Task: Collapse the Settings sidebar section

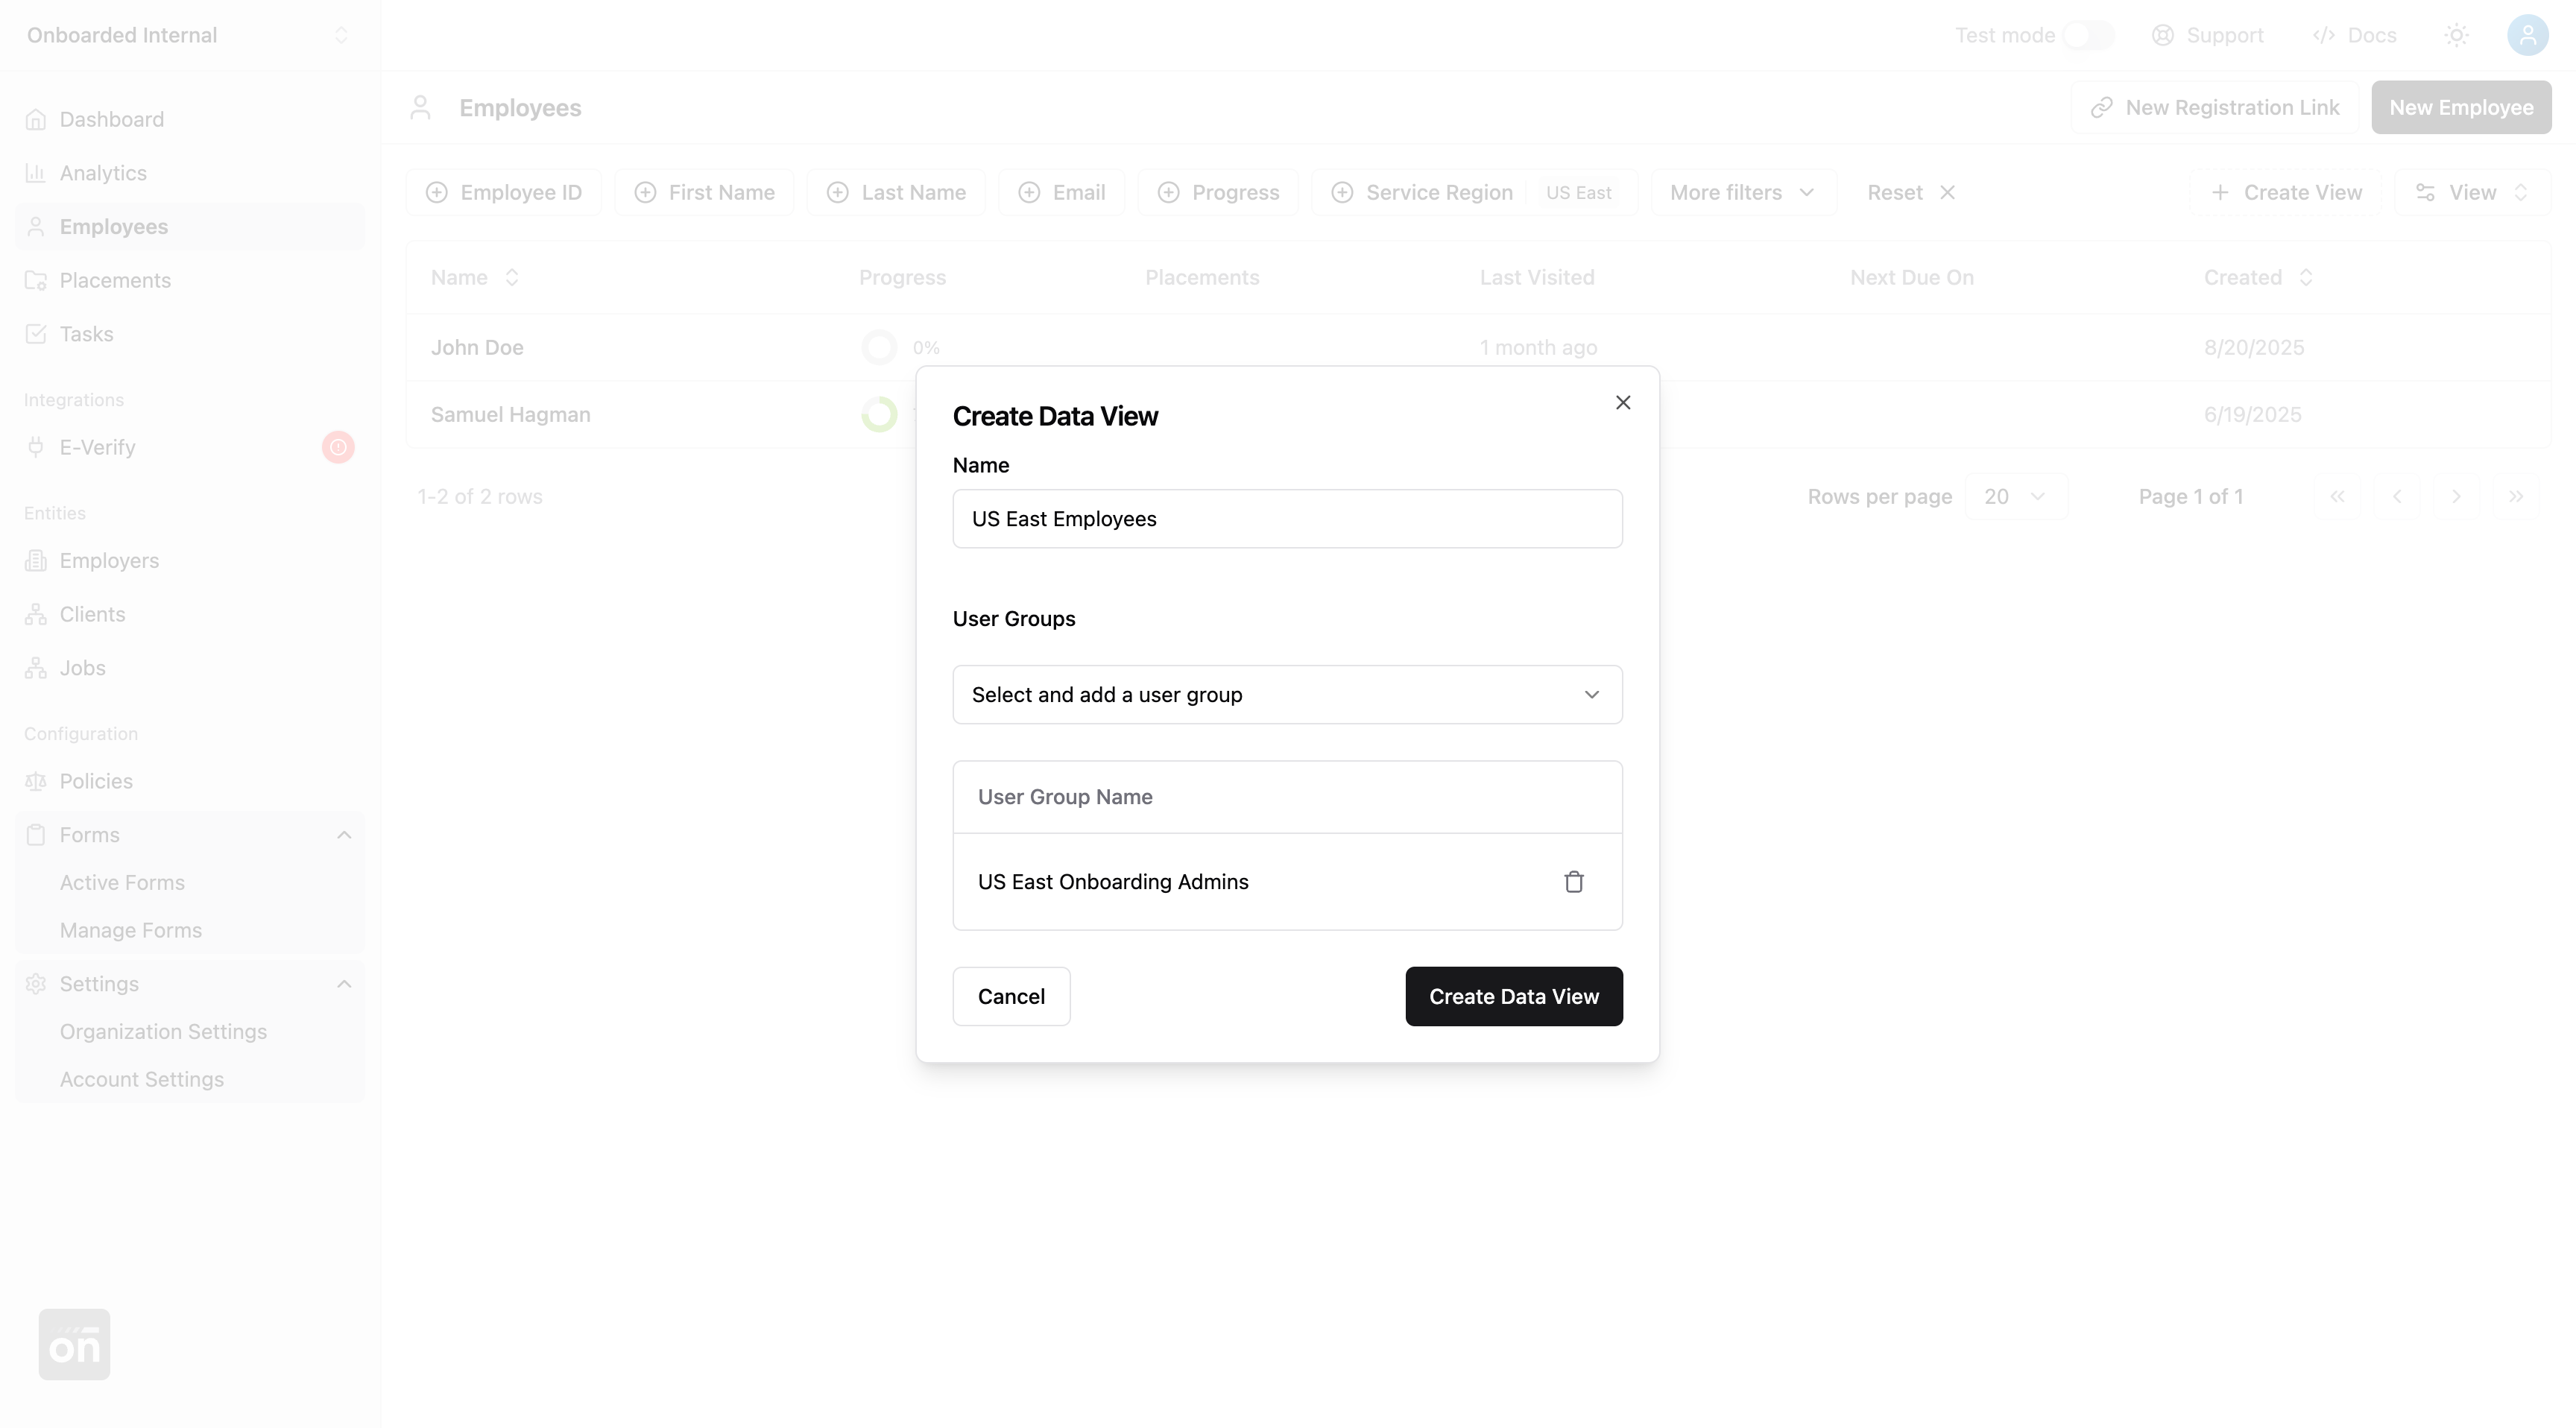Action: (x=344, y=984)
